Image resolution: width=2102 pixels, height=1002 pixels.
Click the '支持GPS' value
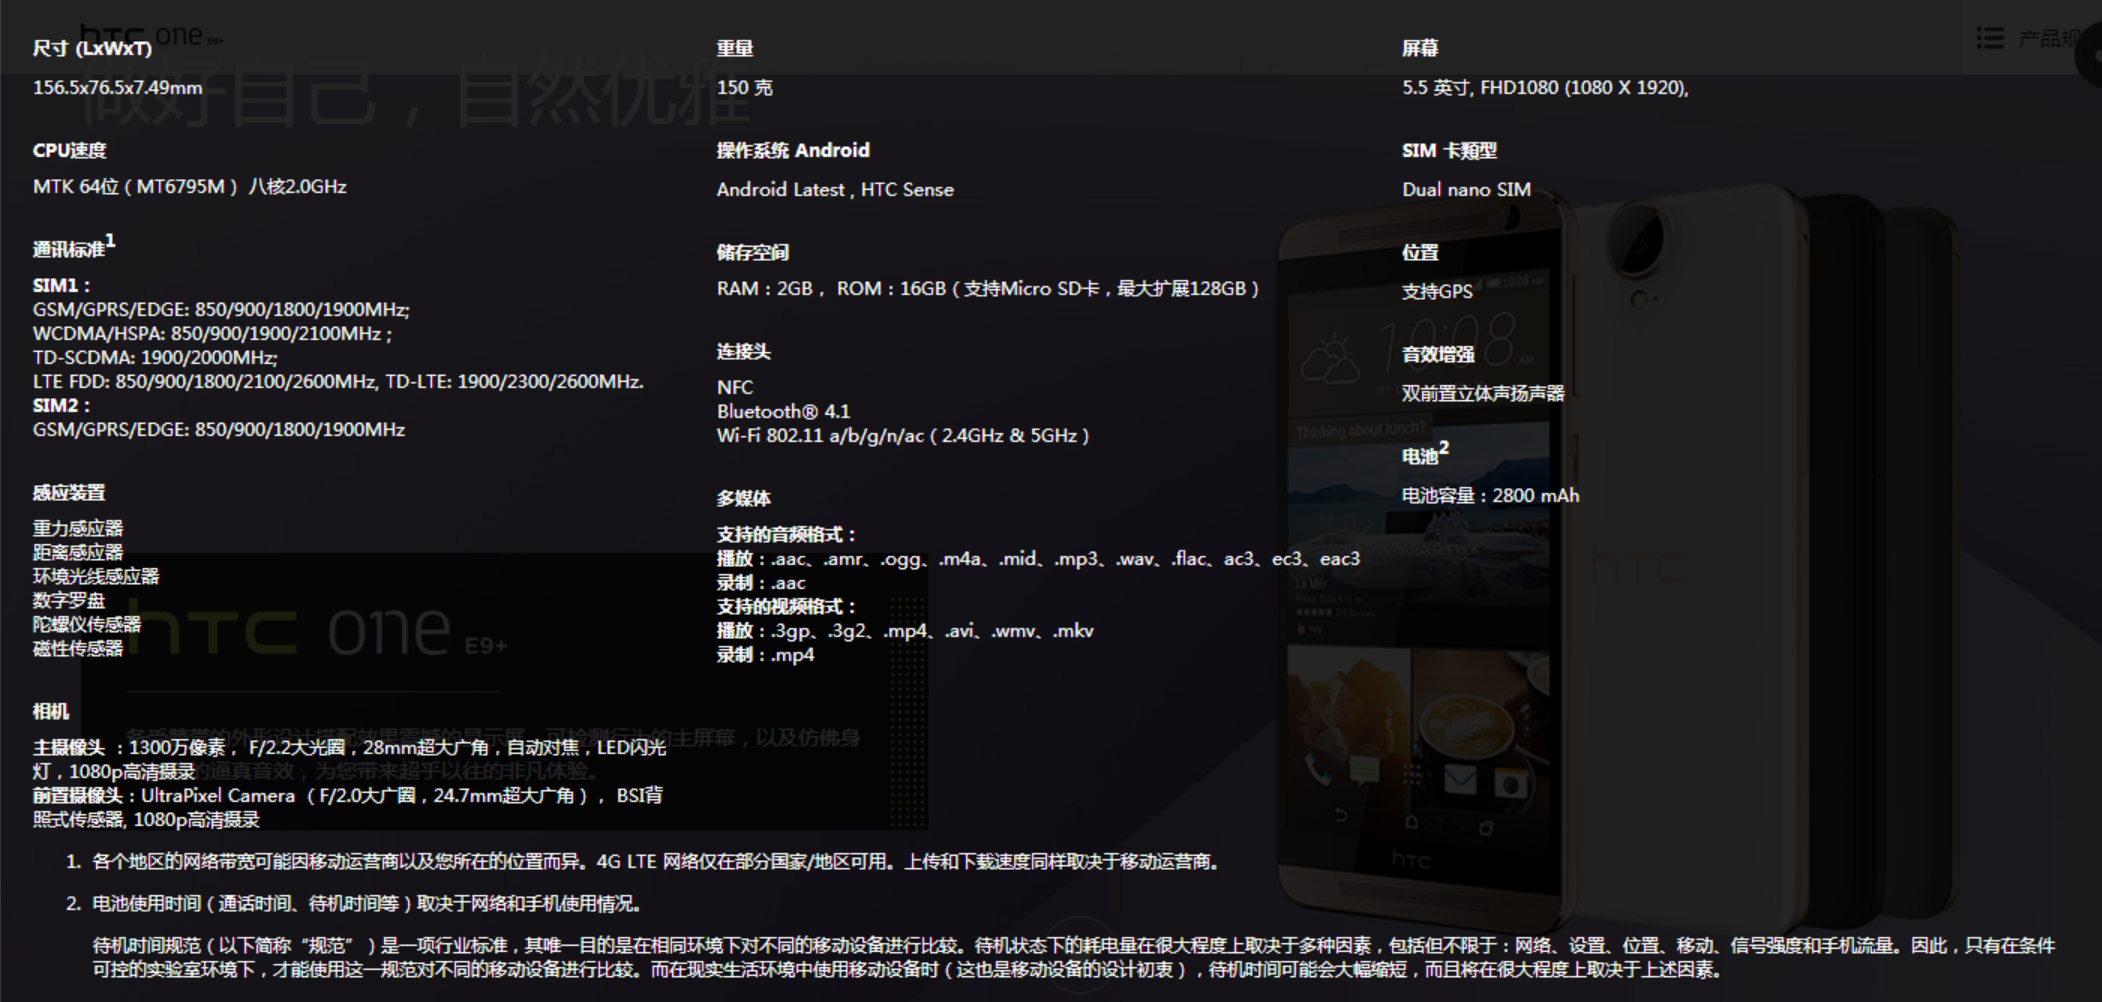pyautogui.click(x=1437, y=291)
